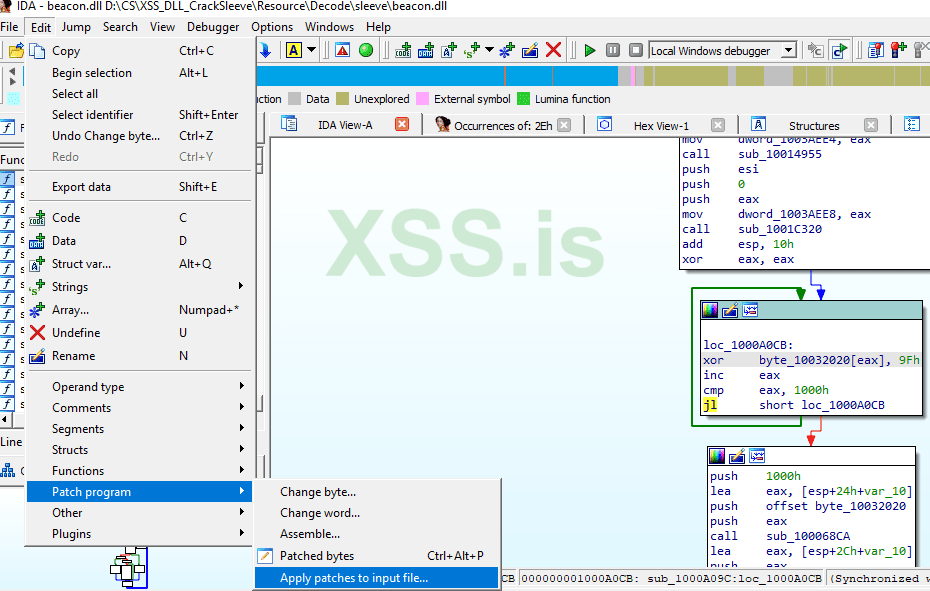Click the toolbar Data conversion icon
Screen dimensions: 930x591
tap(426, 50)
